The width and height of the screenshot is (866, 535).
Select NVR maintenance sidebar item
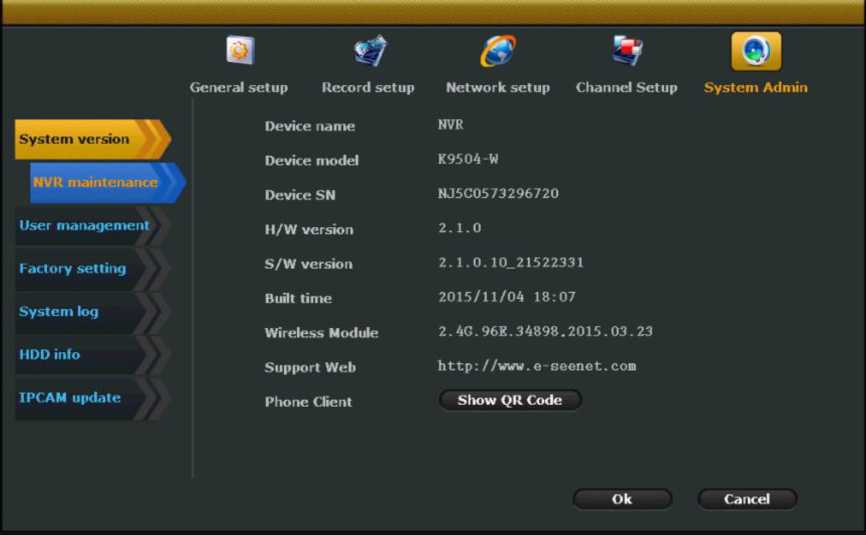coord(96,182)
